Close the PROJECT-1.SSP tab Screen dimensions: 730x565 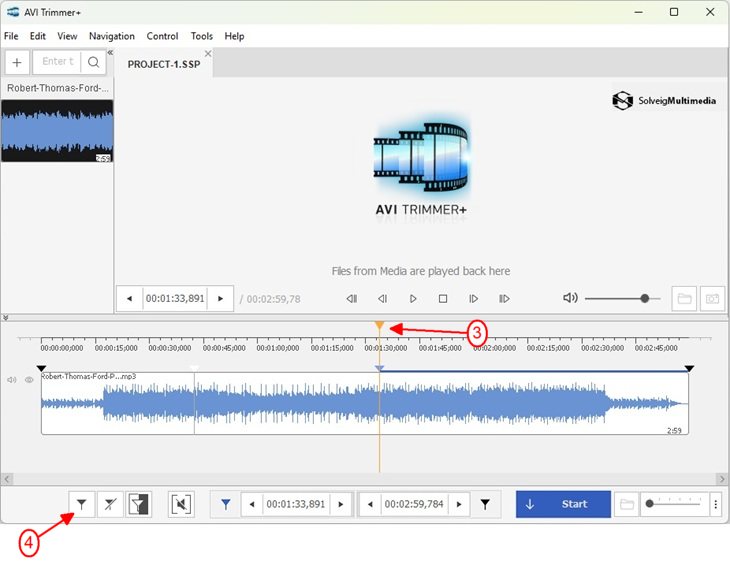[x=208, y=54]
